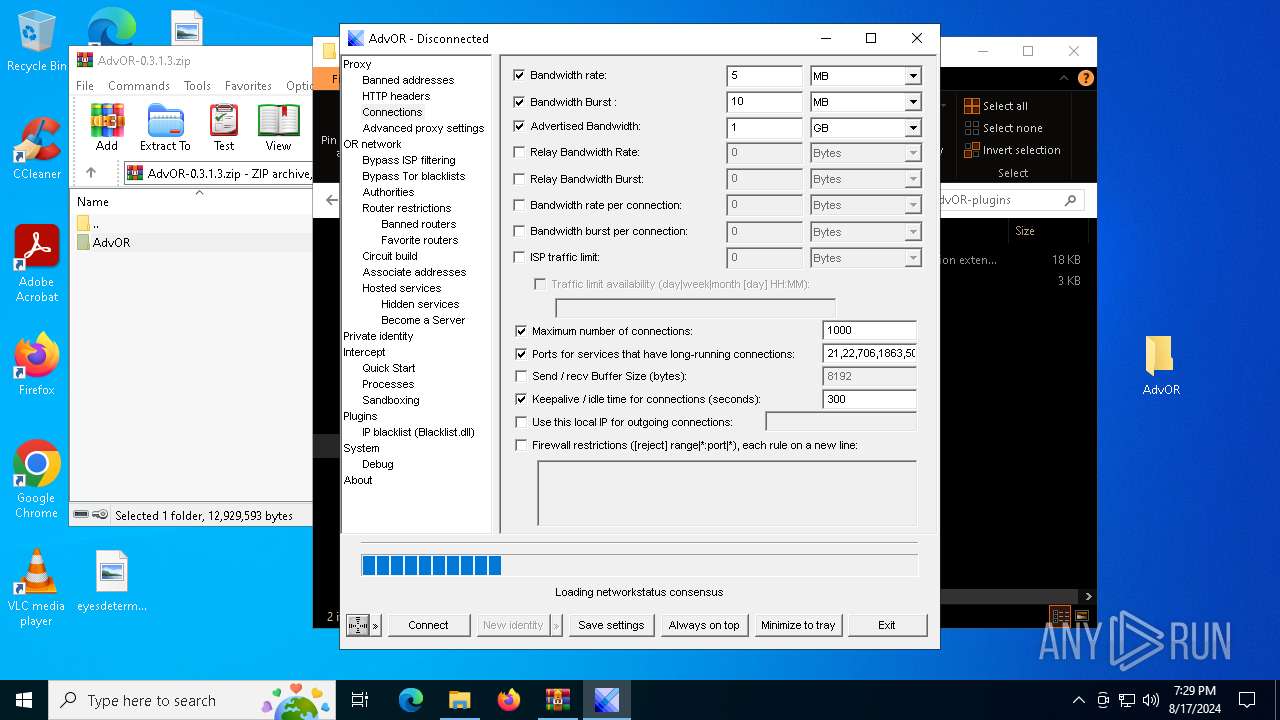The width and height of the screenshot is (1280, 720).
Task: Expand the New identity dropdown arrow
Action: point(556,625)
